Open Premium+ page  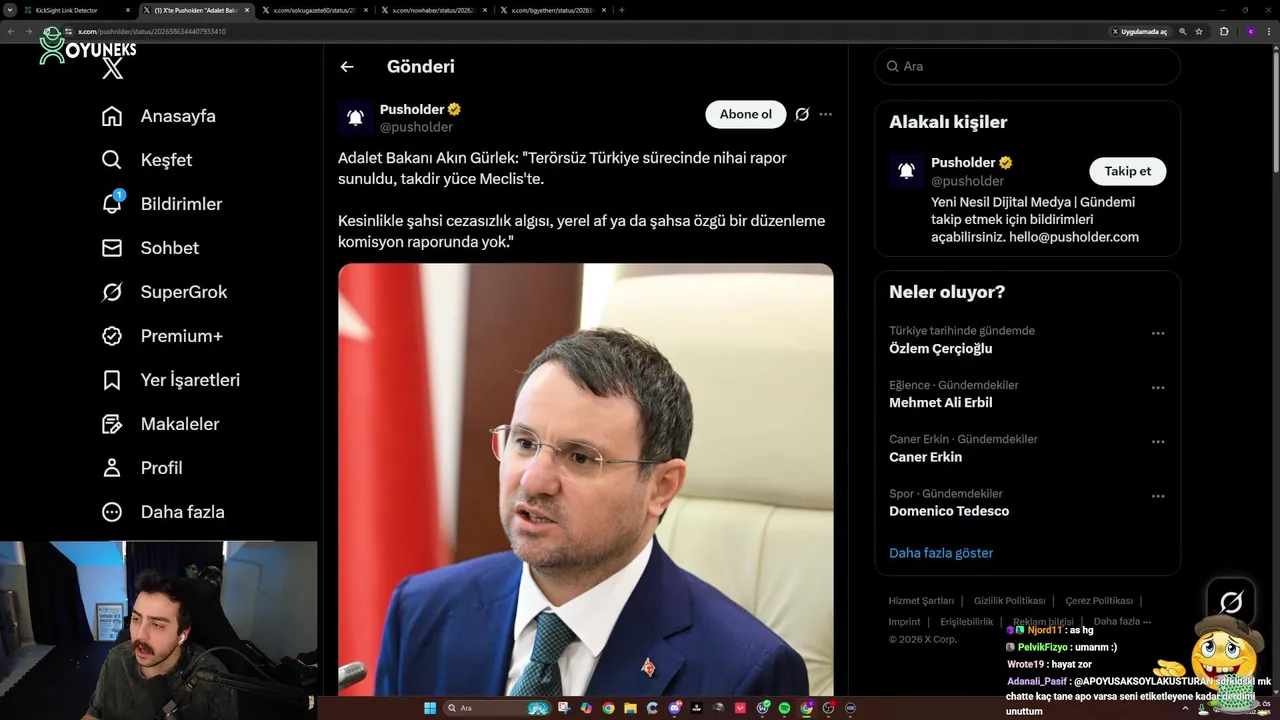pos(162,336)
